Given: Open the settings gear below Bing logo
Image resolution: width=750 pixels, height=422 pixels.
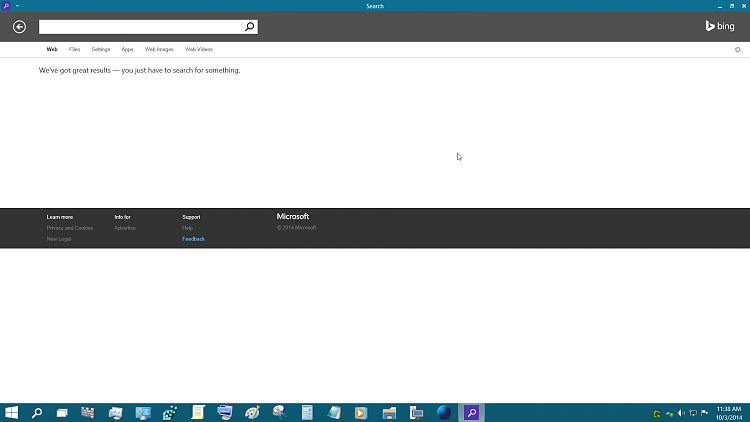Looking at the screenshot, I should [738, 50].
